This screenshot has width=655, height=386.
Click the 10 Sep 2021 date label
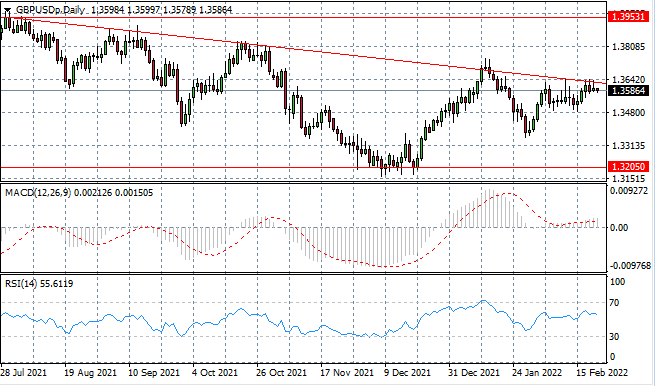(154, 372)
